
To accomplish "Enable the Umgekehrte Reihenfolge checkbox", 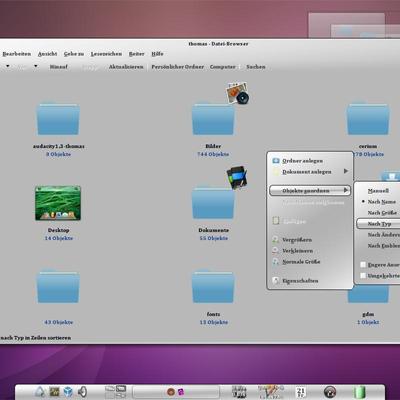I will coord(363,276).
